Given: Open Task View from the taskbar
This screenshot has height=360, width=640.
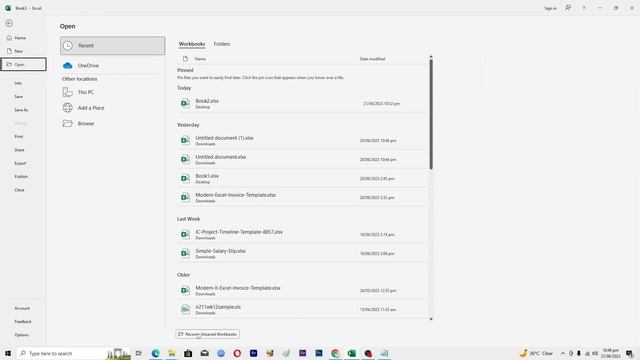Looking at the screenshot, I should tap(139, 353).
